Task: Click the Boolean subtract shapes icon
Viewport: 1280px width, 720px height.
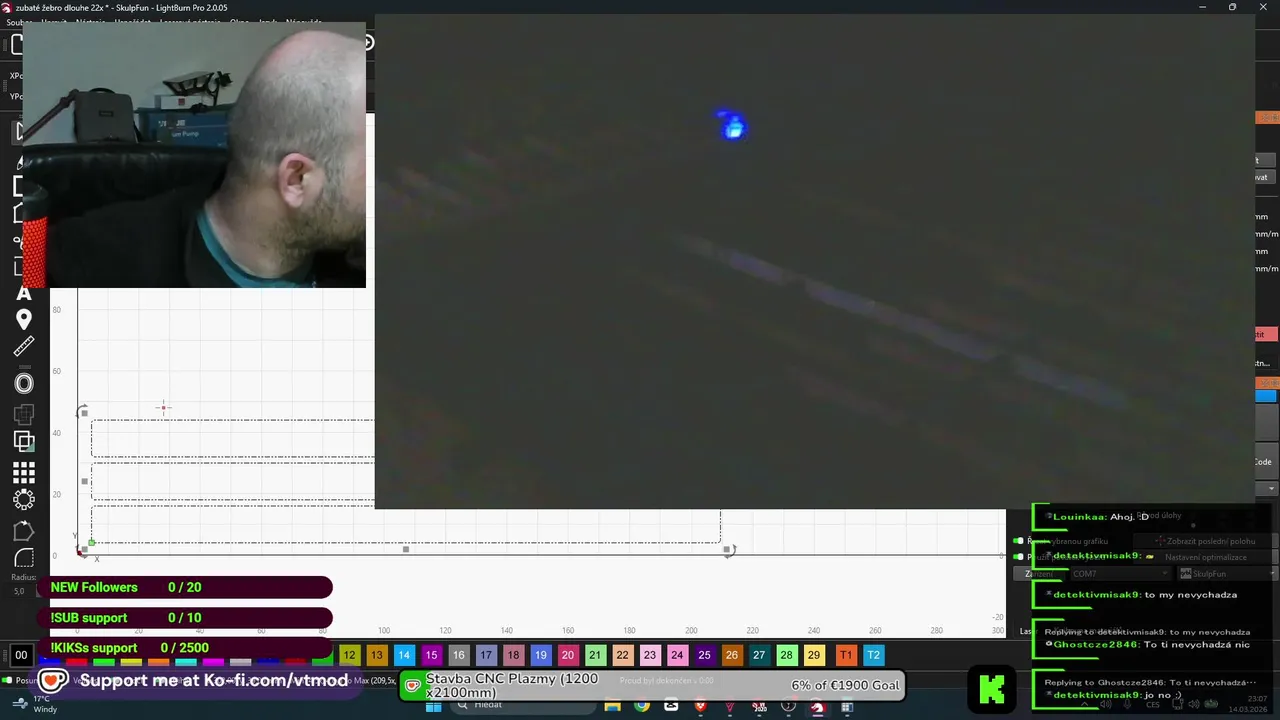Action: [x=24, y=441]
